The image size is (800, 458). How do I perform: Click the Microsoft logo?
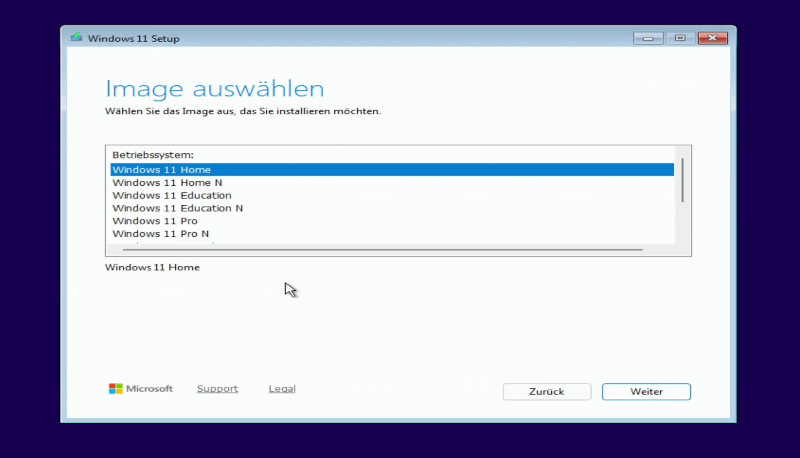click(x=141, y=389)
